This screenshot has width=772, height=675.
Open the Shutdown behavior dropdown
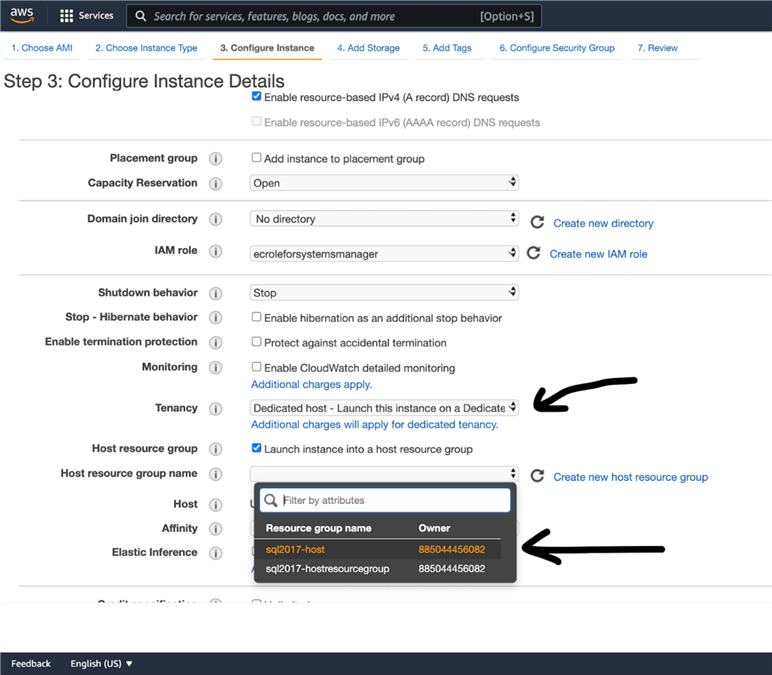pyautogui.click(x=384, y=293)
